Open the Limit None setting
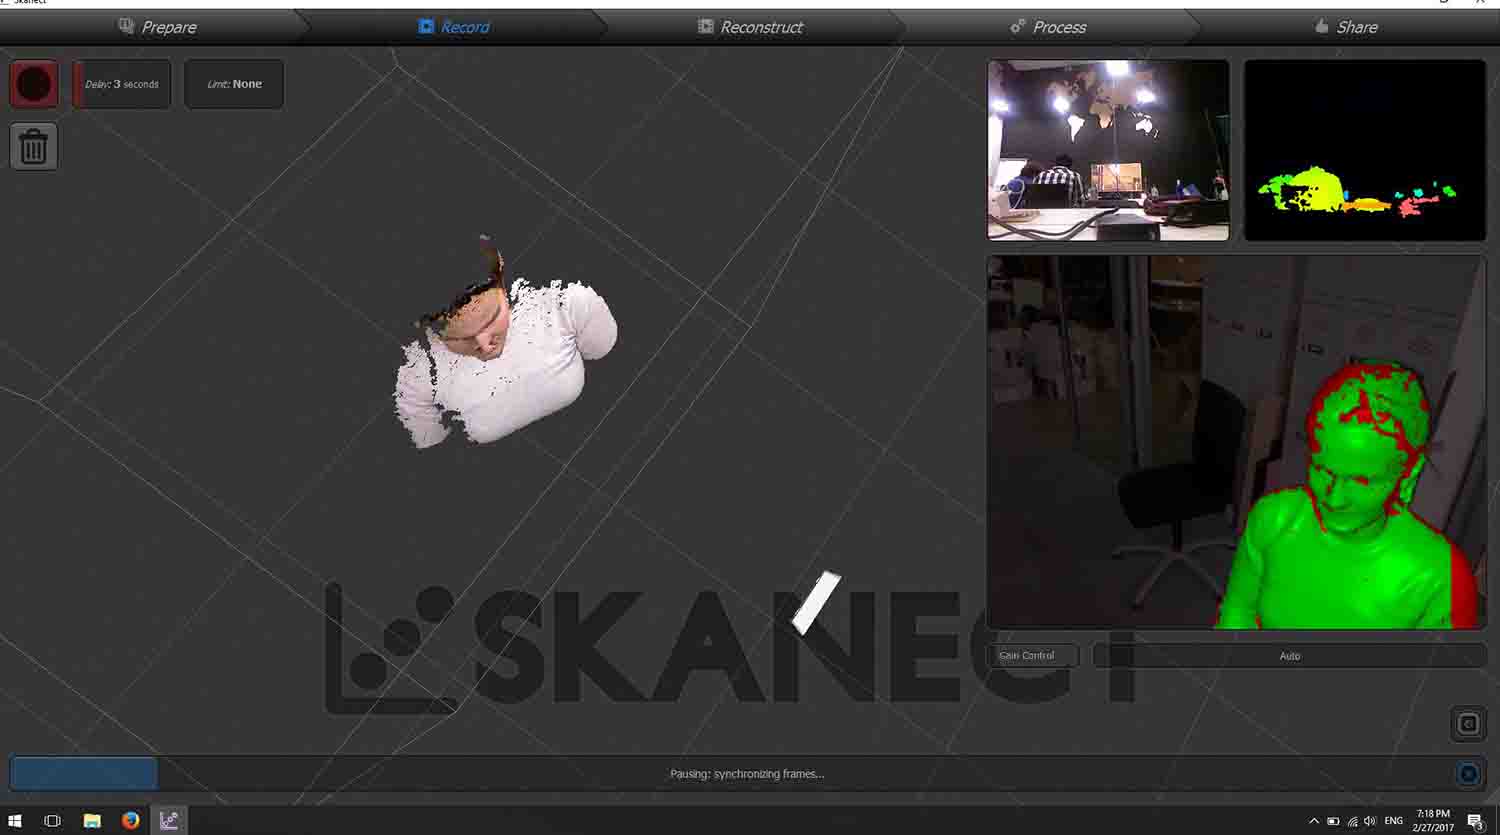Image resolution: width=1500 pixels, height=835 pixels. pyautogui.click(x=234, y=84)
